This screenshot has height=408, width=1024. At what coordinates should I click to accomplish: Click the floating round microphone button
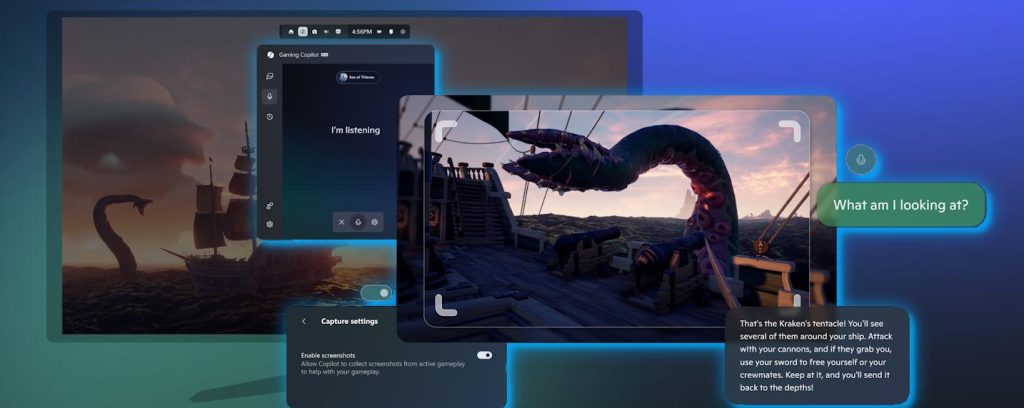(x=861, y=160)
